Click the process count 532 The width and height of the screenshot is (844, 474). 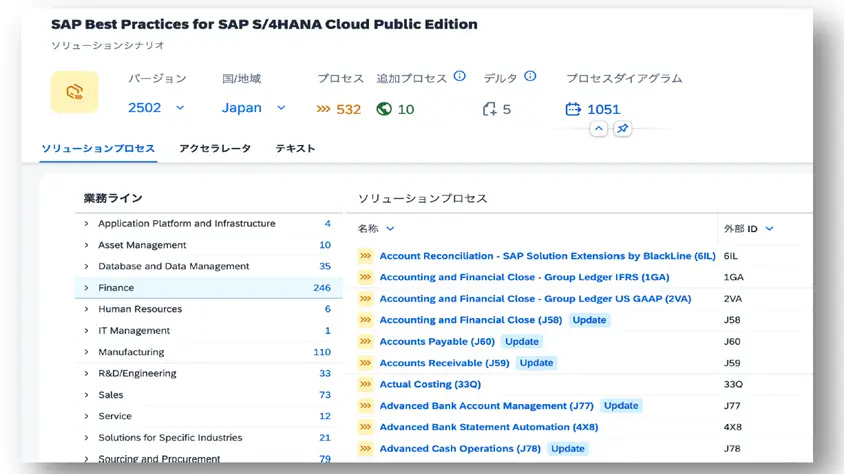pos(348,109)
